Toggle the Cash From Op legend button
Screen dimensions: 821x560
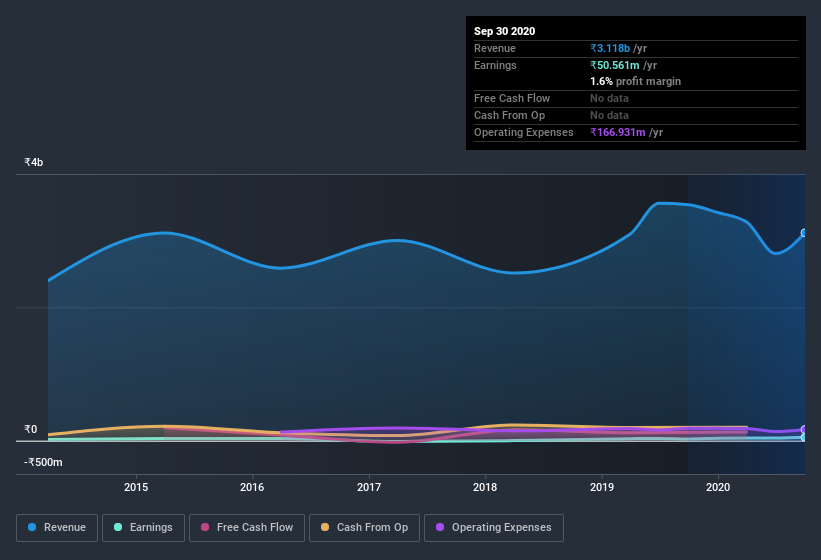coord(364,528)
